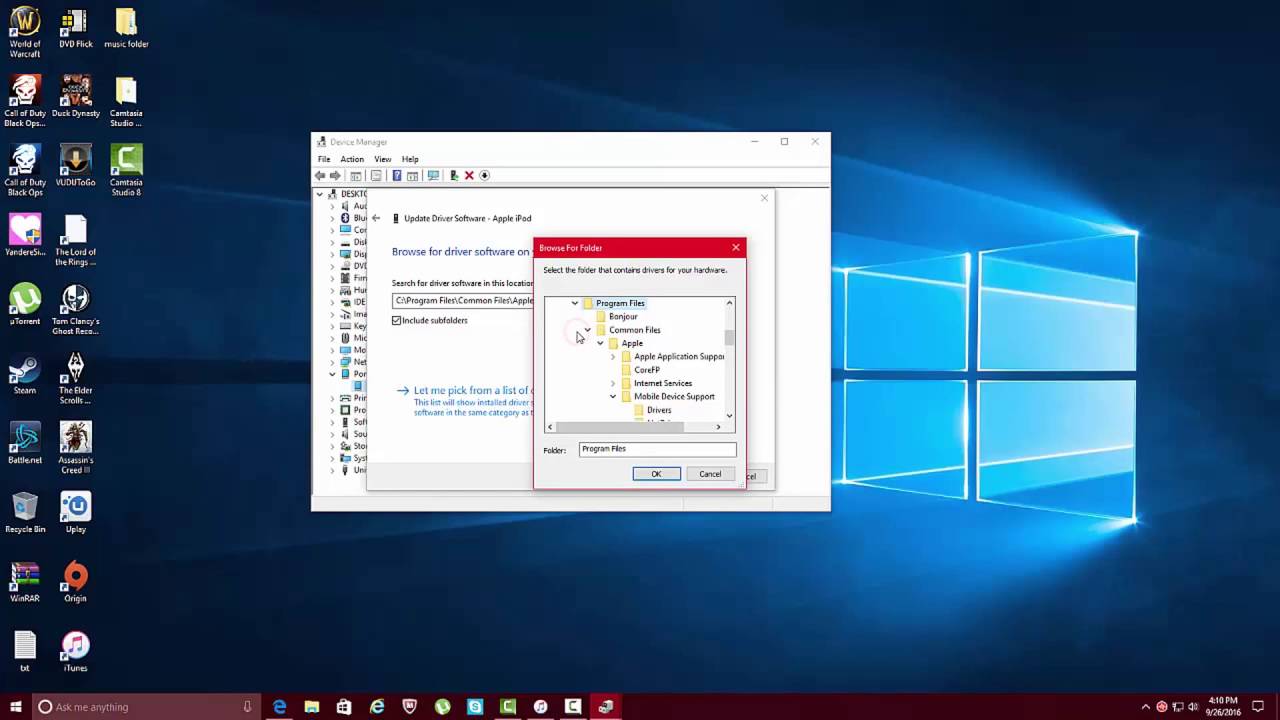Open Steam desktop shortcut
This screenshot has width=1280, height=720.
pyautogui.click(x=25, y=375)
